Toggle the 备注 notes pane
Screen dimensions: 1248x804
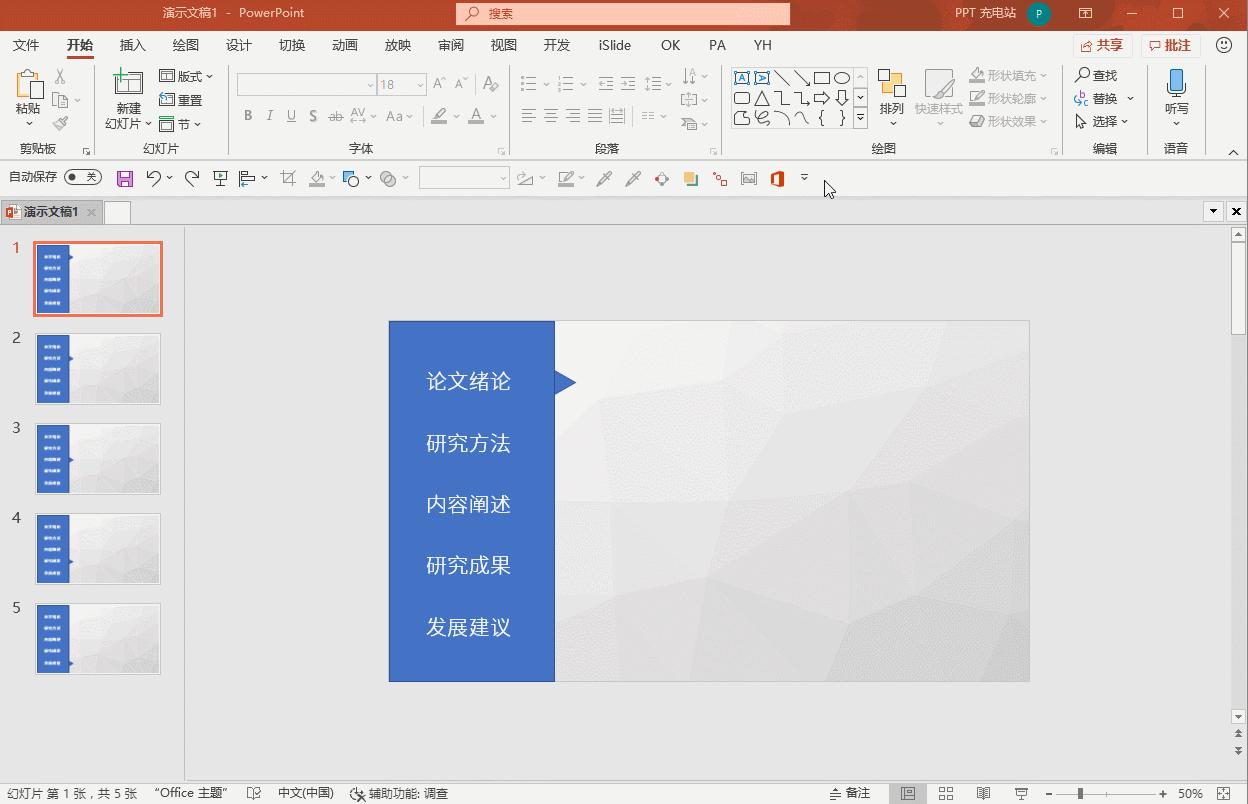point(850,793)
